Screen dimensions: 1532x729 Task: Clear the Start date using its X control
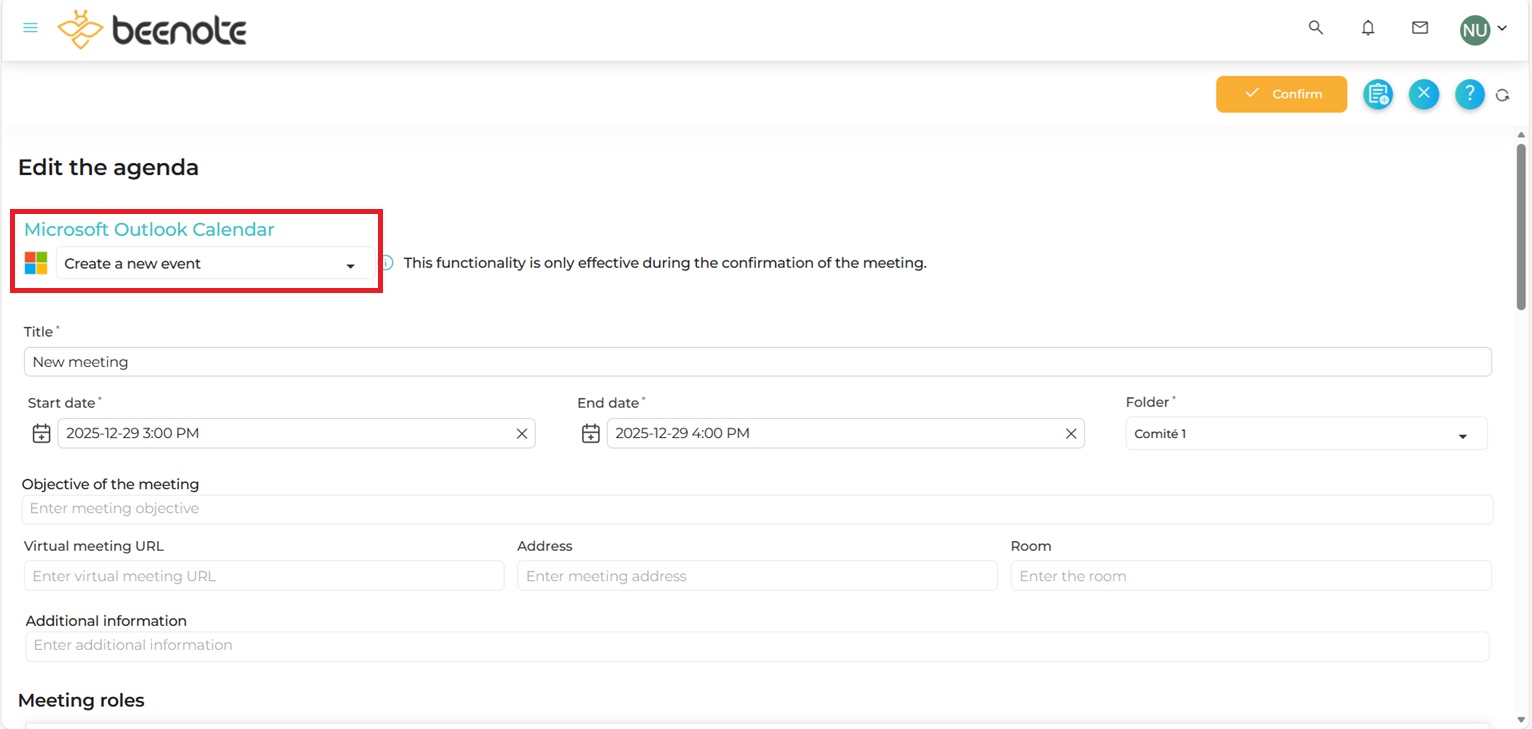point(521,433)
